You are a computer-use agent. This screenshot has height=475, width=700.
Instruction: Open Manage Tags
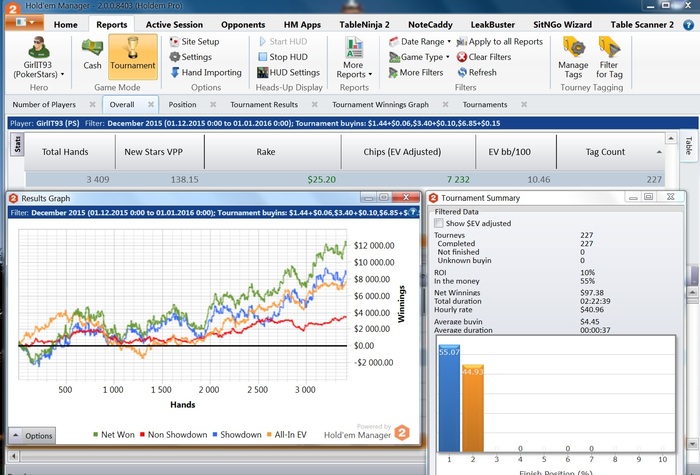[x=573, y=58]
